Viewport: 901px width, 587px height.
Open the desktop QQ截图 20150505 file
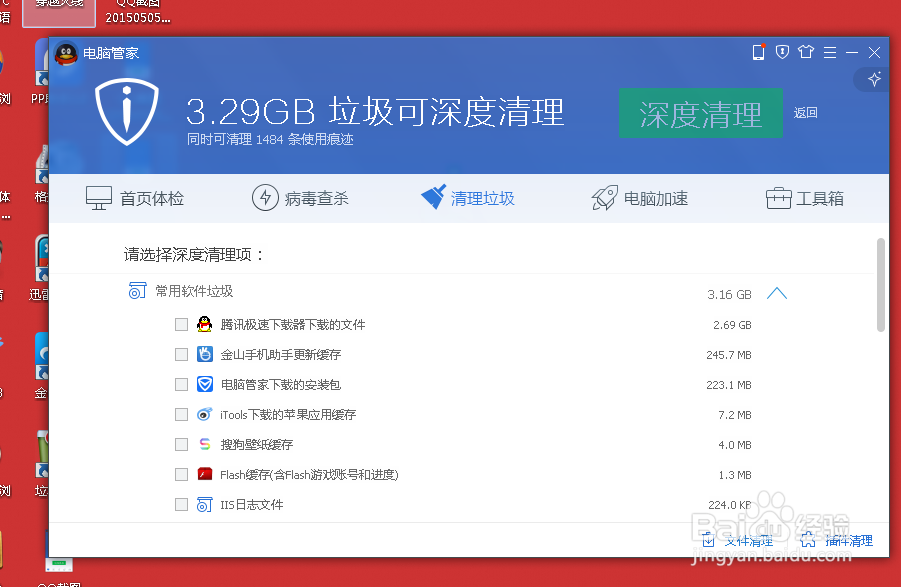click(x=137, y=13)
